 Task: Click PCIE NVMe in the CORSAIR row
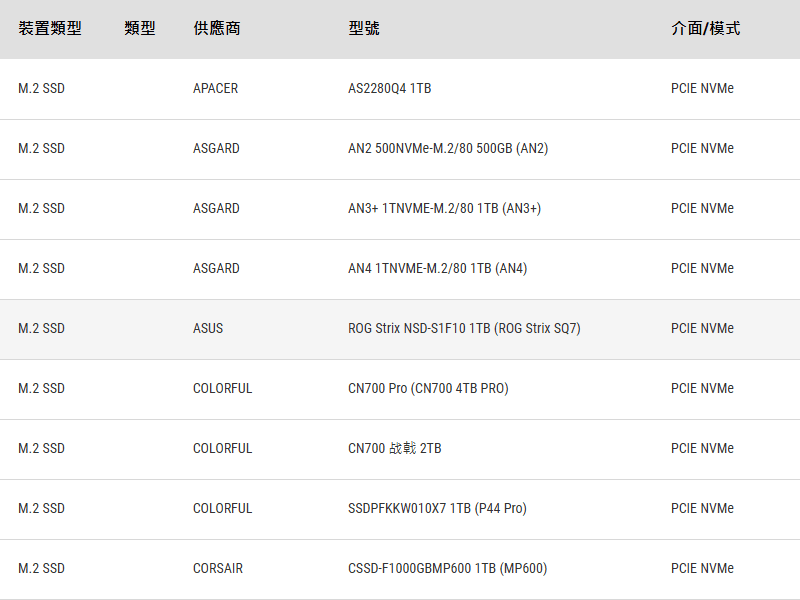coord(702,568)
